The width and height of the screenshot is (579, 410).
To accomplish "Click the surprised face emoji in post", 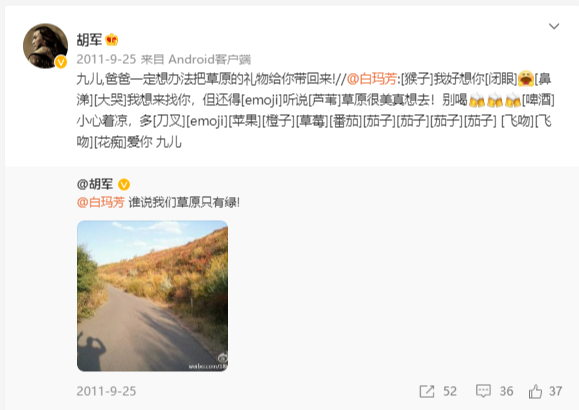I will 526,78.
